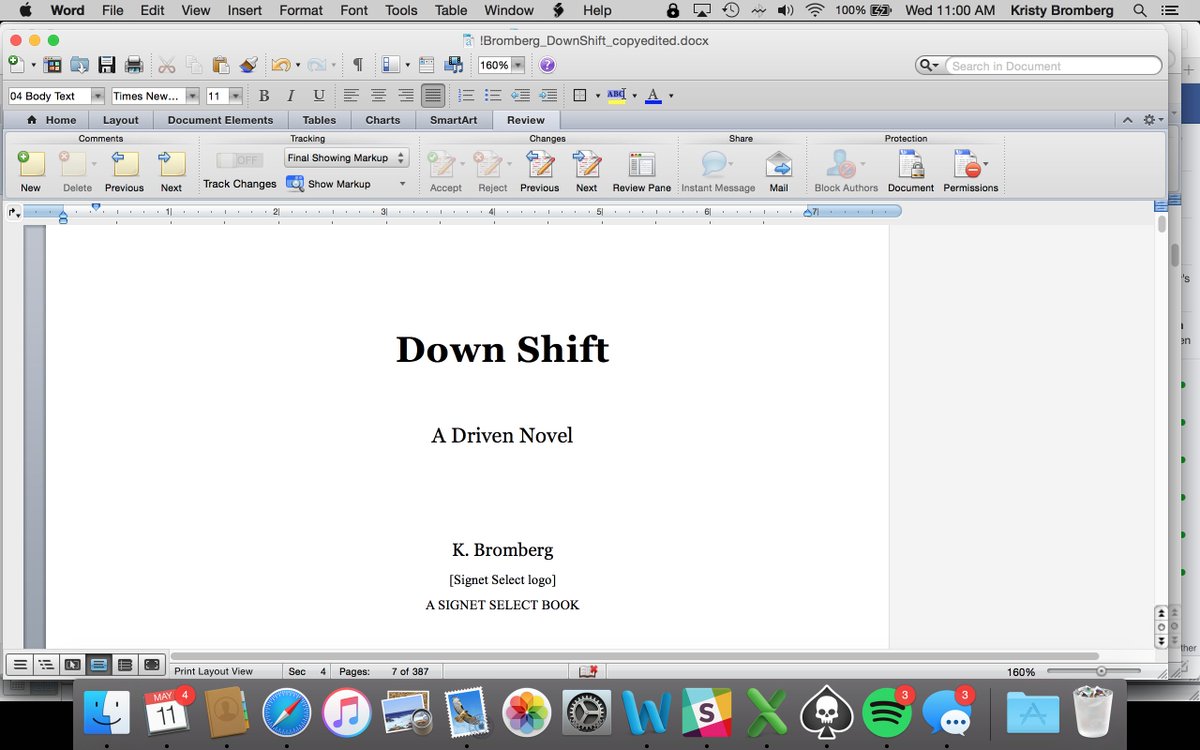This screenshot has height=750, width=1200.
Task: Open the borders dropdown arrow
Action: coord(598,96)
